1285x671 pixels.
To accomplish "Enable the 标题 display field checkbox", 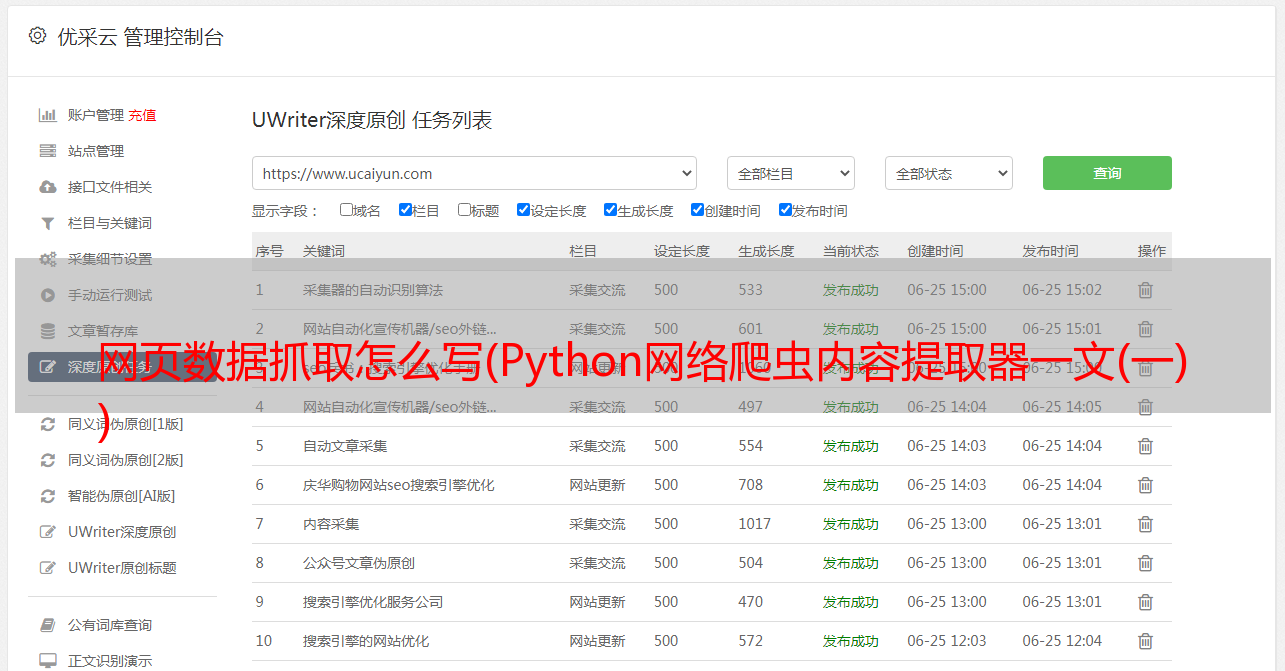I will (x=464, y=210).
